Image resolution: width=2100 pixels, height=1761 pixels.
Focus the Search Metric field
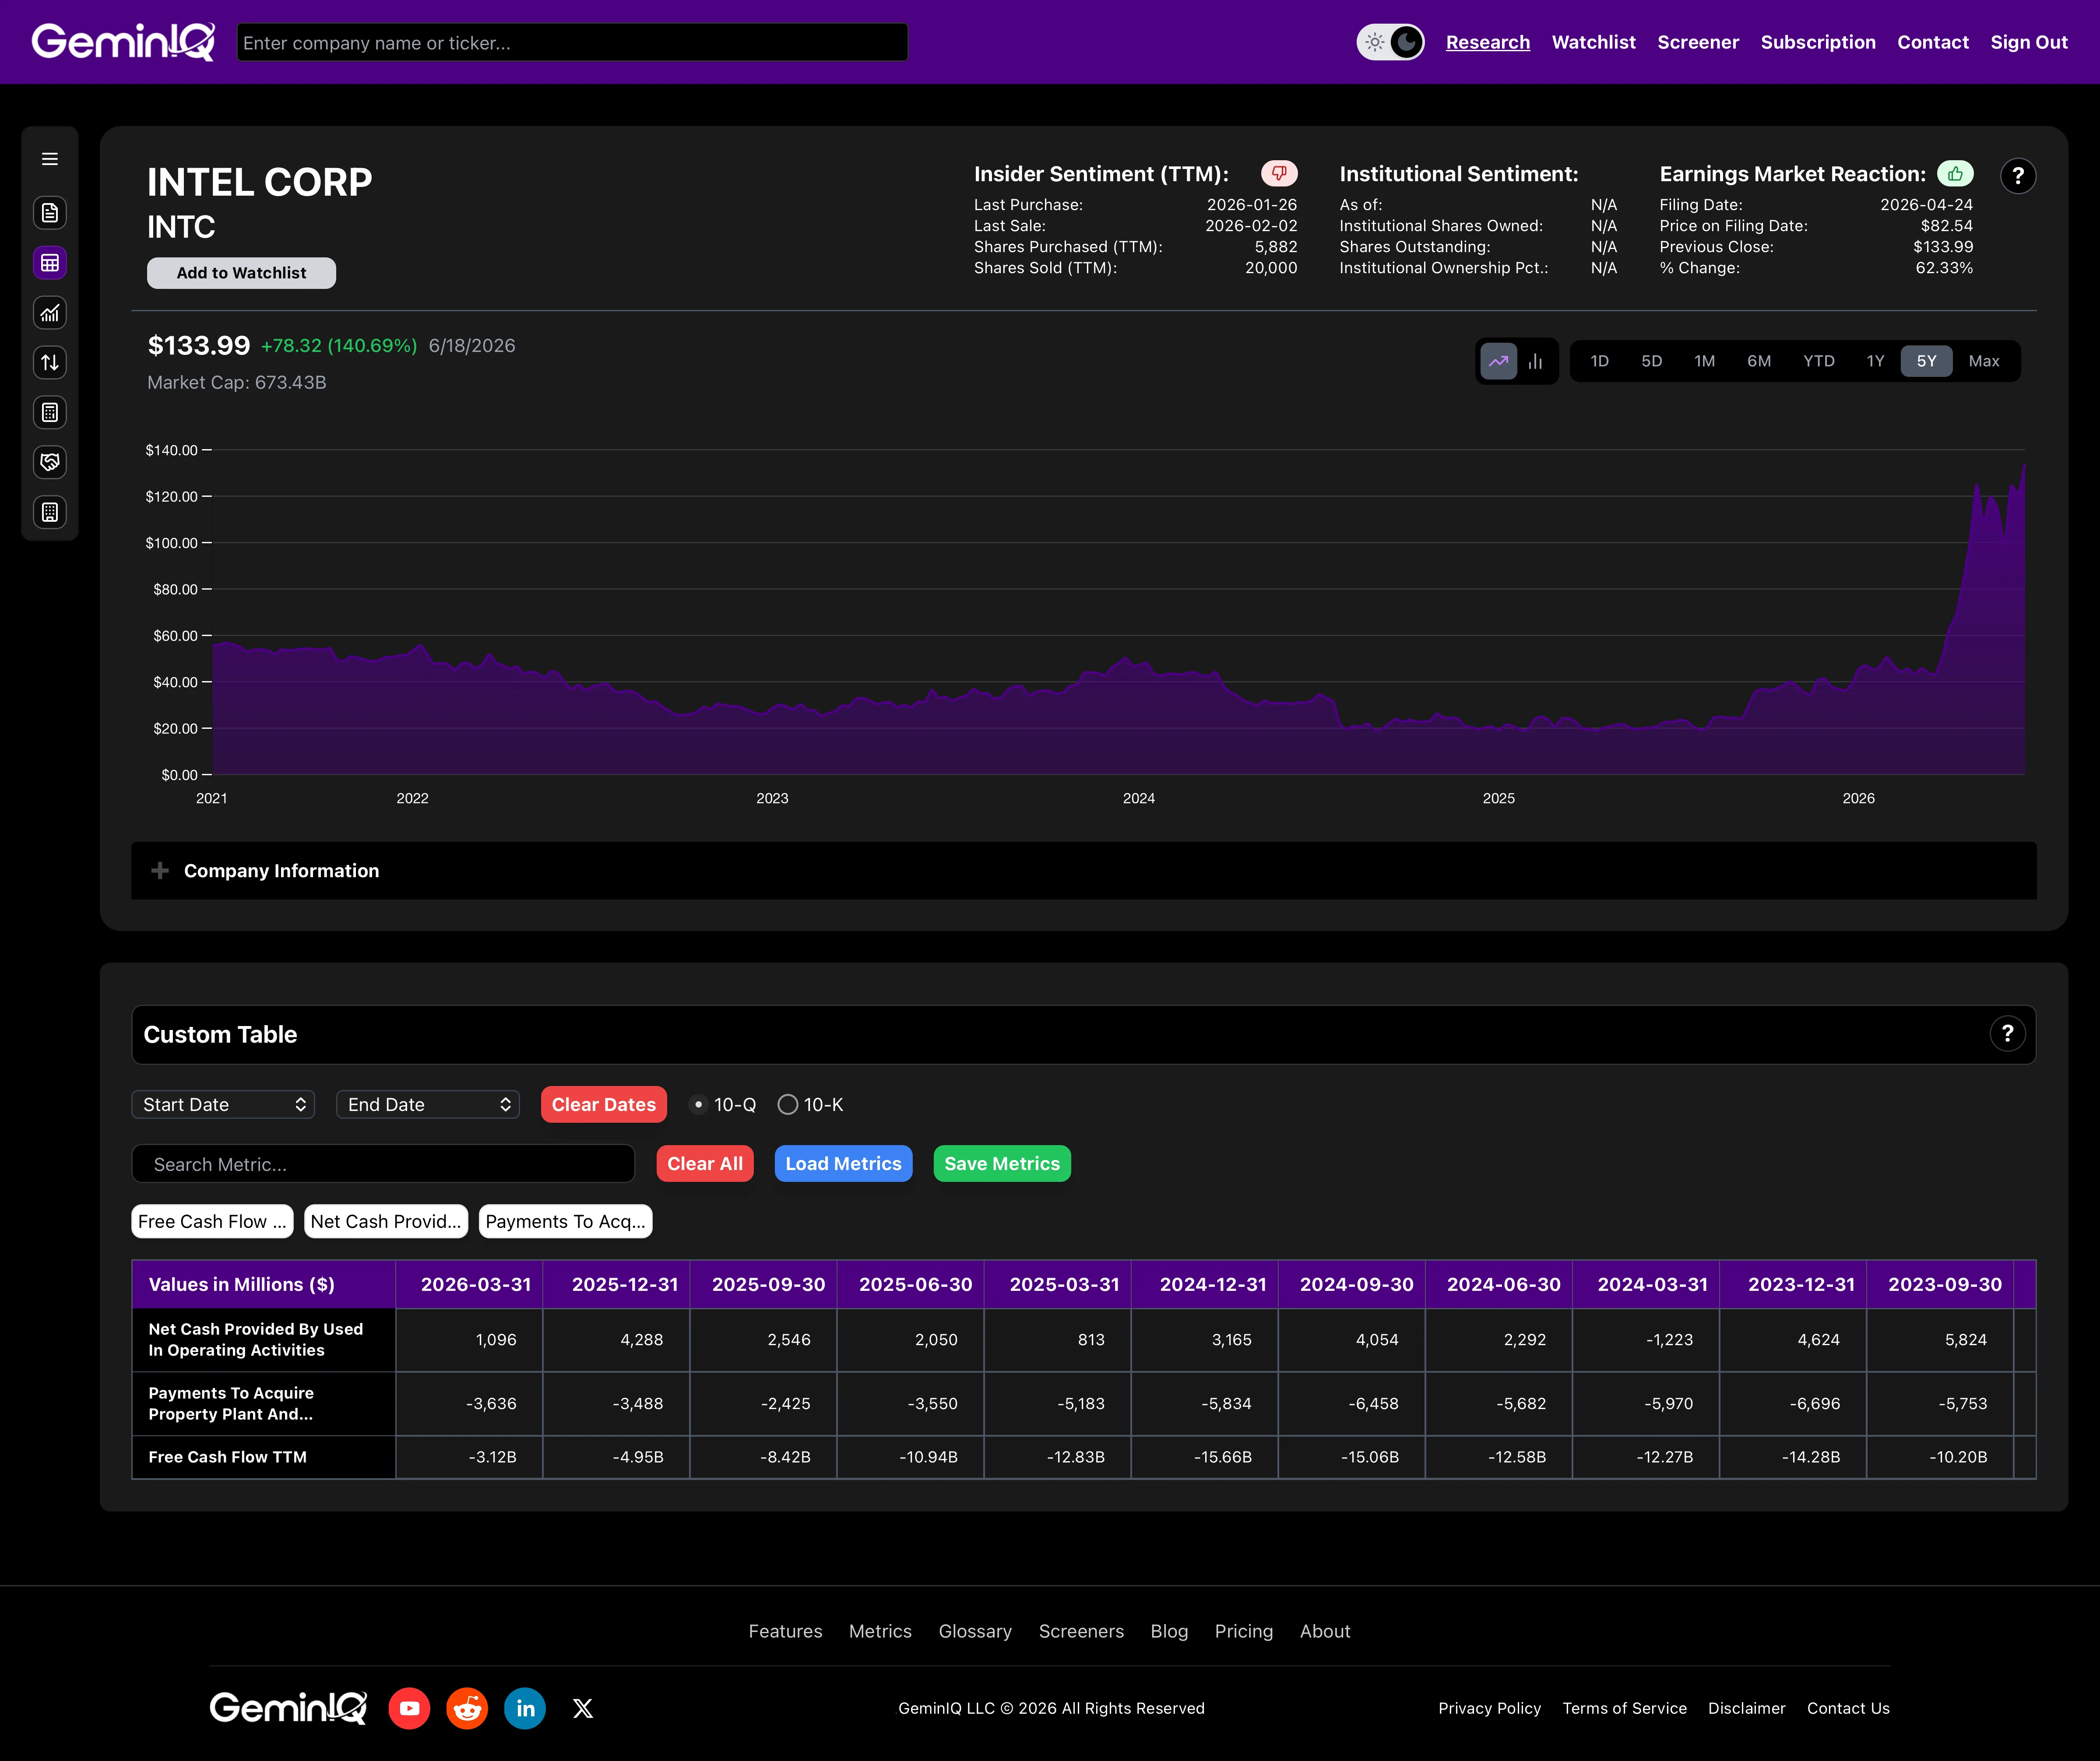point(383,1164)
